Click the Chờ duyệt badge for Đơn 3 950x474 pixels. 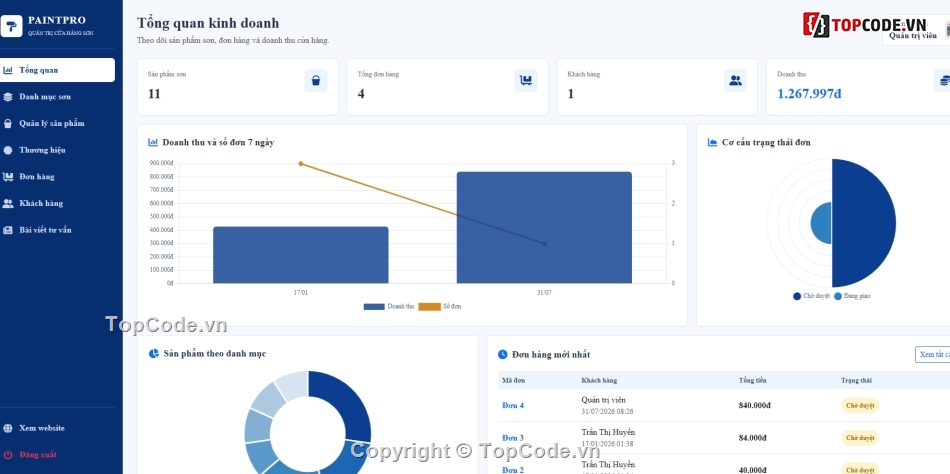[860, 438]
